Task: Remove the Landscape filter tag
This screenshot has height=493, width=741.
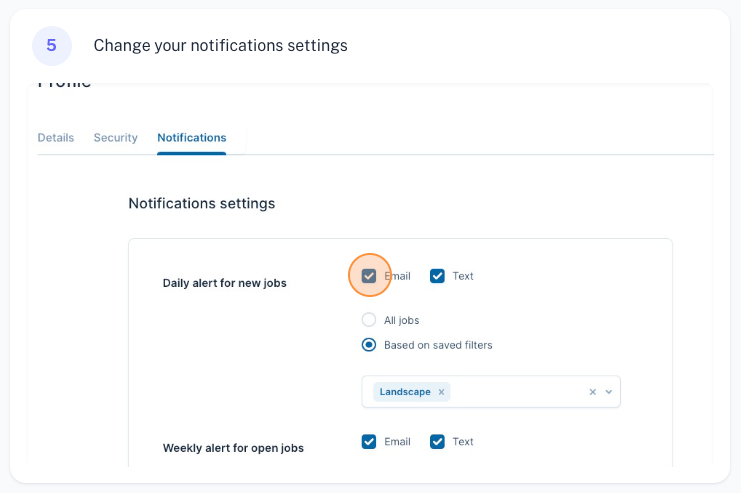Action: (x=441, y=392)
